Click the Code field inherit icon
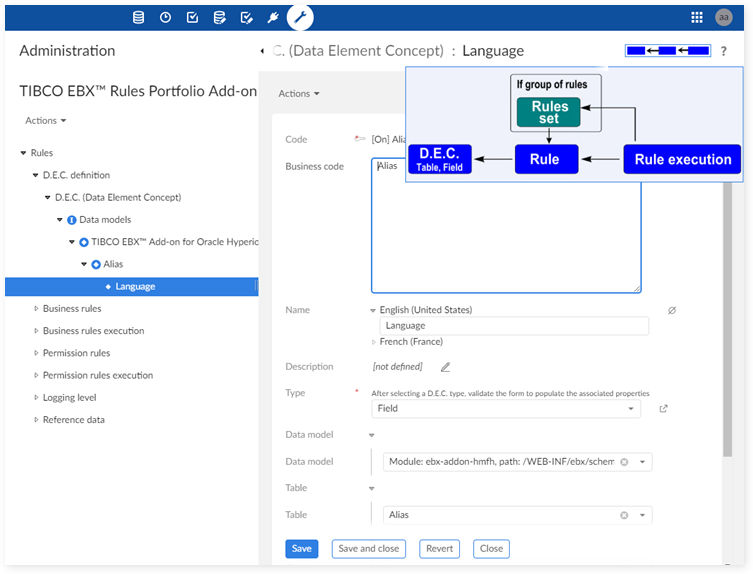753x574 pixels. pyautogui.click(x=360, y=139)
